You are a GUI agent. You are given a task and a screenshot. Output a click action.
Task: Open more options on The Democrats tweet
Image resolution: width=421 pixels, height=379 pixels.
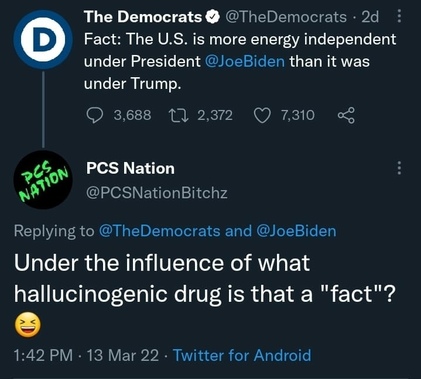400,16
